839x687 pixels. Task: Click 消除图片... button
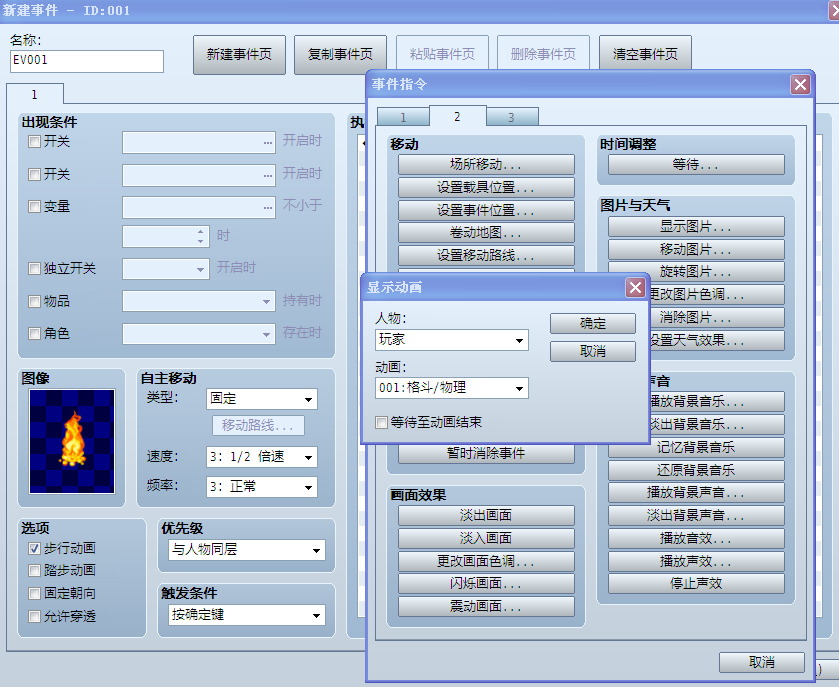717,317
